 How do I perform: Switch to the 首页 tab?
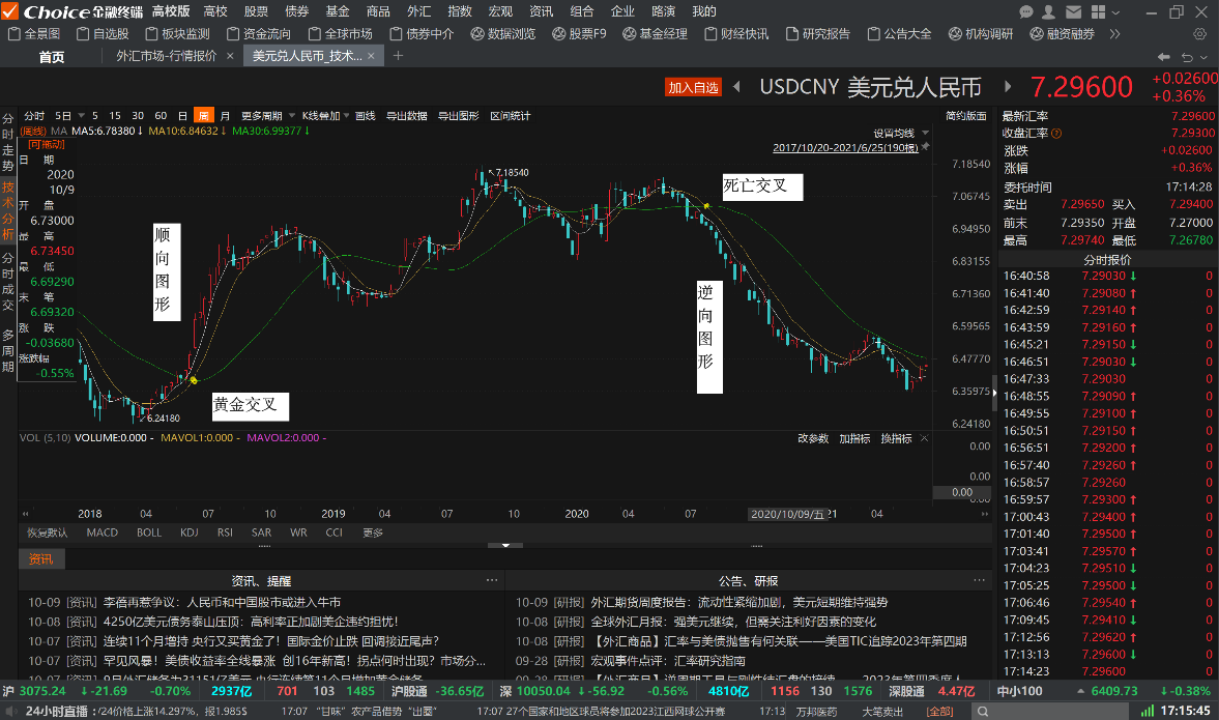52,56
